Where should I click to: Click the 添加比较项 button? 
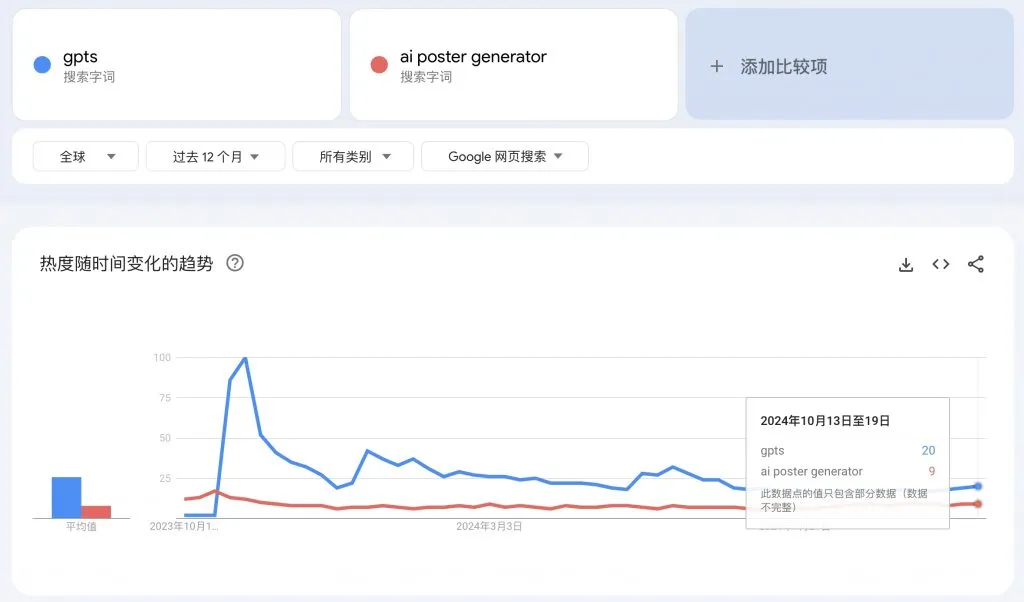click(x=850, y=65)
